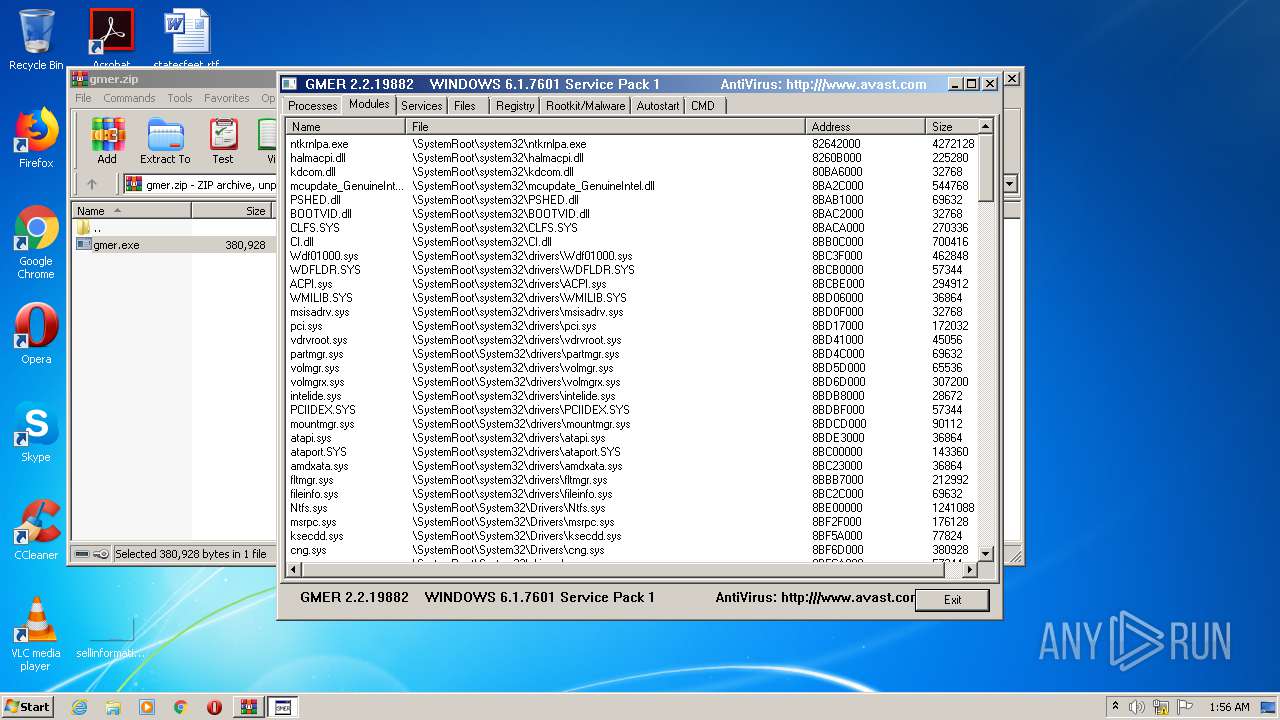Switch to Autostart tab in GMER
1280x720 pixels.
pyautogui.click(x=658, y=105)
